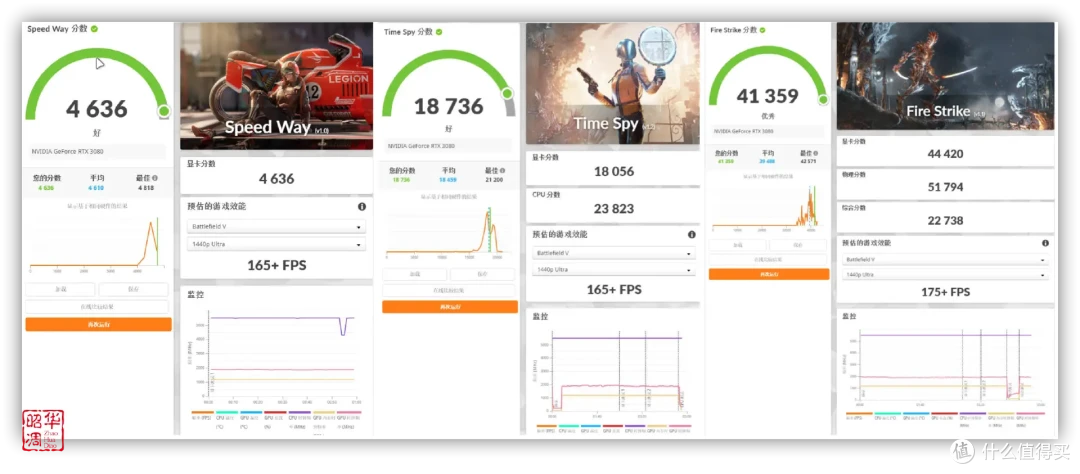
Task: Click the Time Spy monitoring line graph
Action: pyautogui.click(x=612, y=373)
